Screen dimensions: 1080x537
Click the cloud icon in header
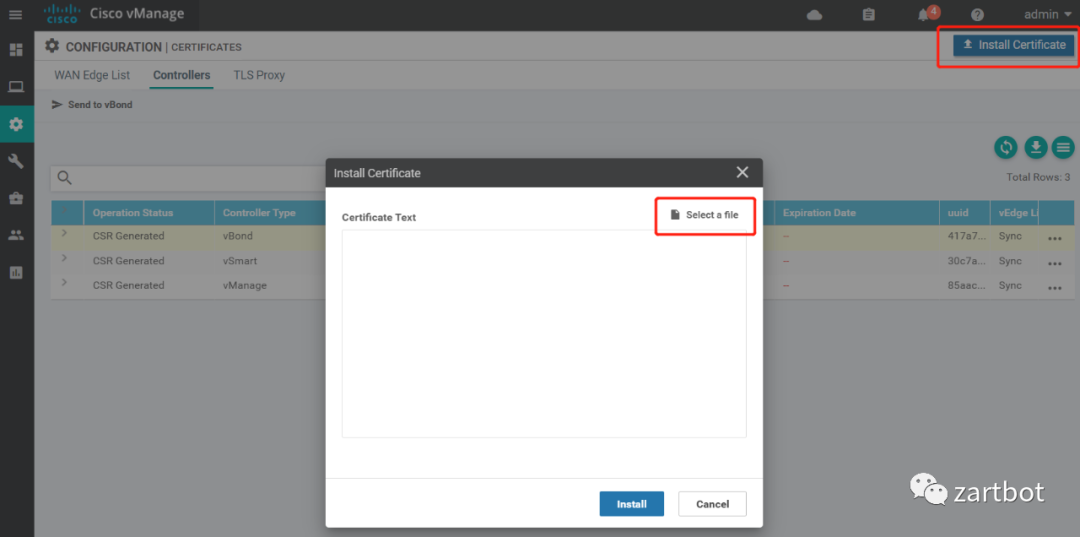click(x=814, y=15)
